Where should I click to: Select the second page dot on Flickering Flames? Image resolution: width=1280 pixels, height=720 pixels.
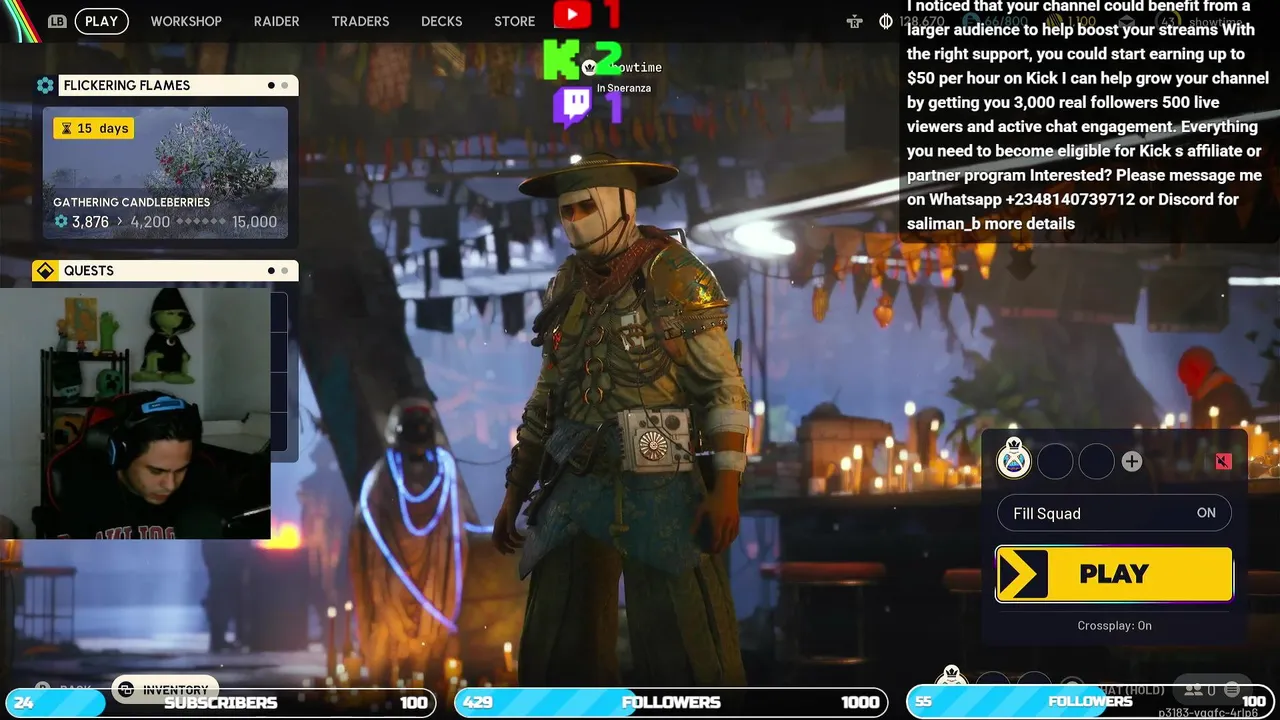tap(284, 85)
